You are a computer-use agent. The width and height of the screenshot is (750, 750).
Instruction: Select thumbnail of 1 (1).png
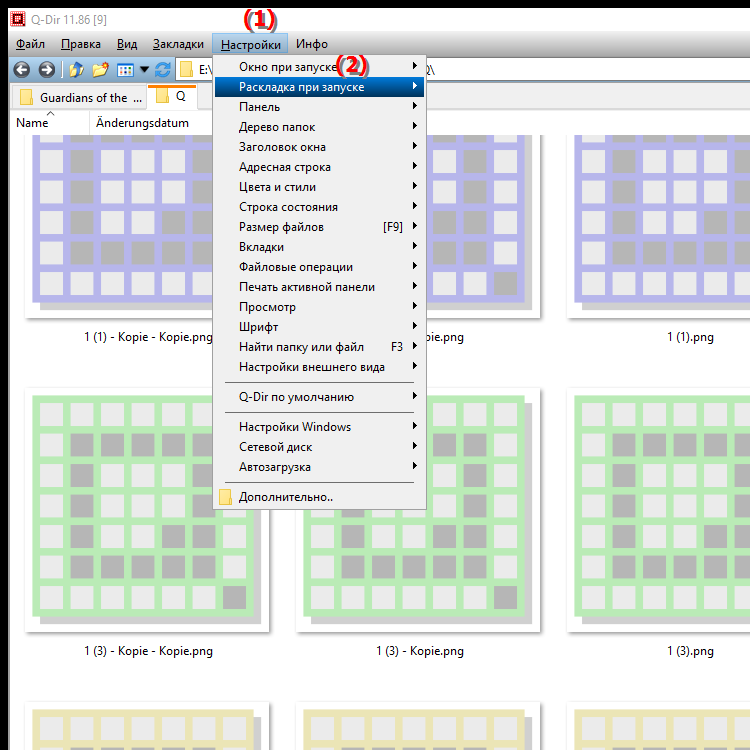pos(659,226)
